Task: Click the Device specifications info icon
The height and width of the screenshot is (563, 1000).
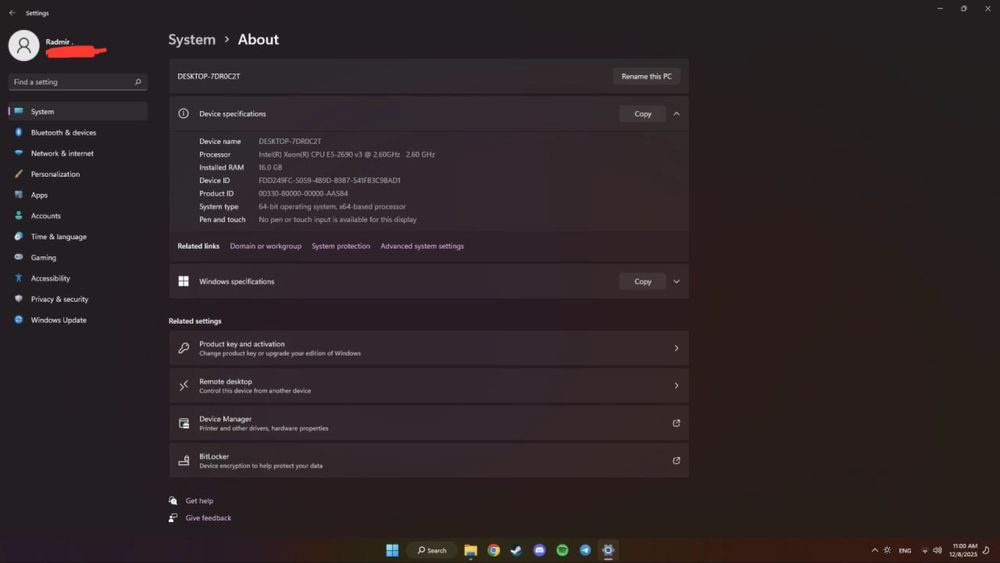Action: pos(184,113)
